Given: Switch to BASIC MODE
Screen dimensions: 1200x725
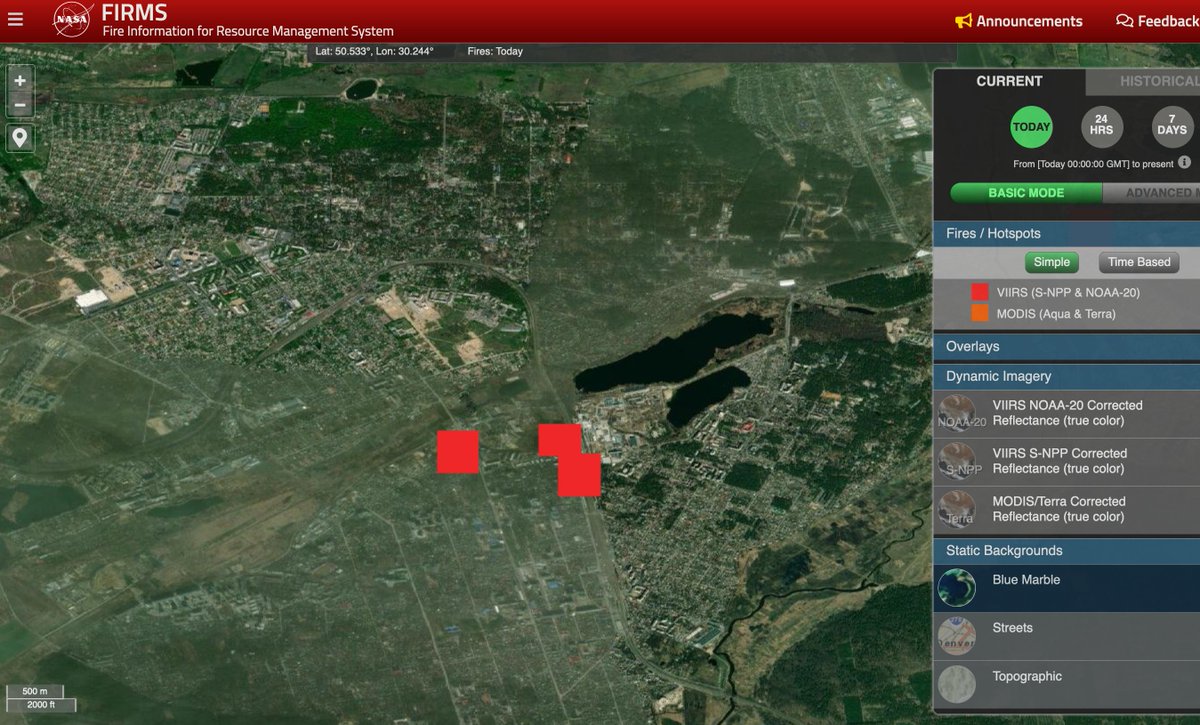Looking at the screenshot, I should (1026, 193).
